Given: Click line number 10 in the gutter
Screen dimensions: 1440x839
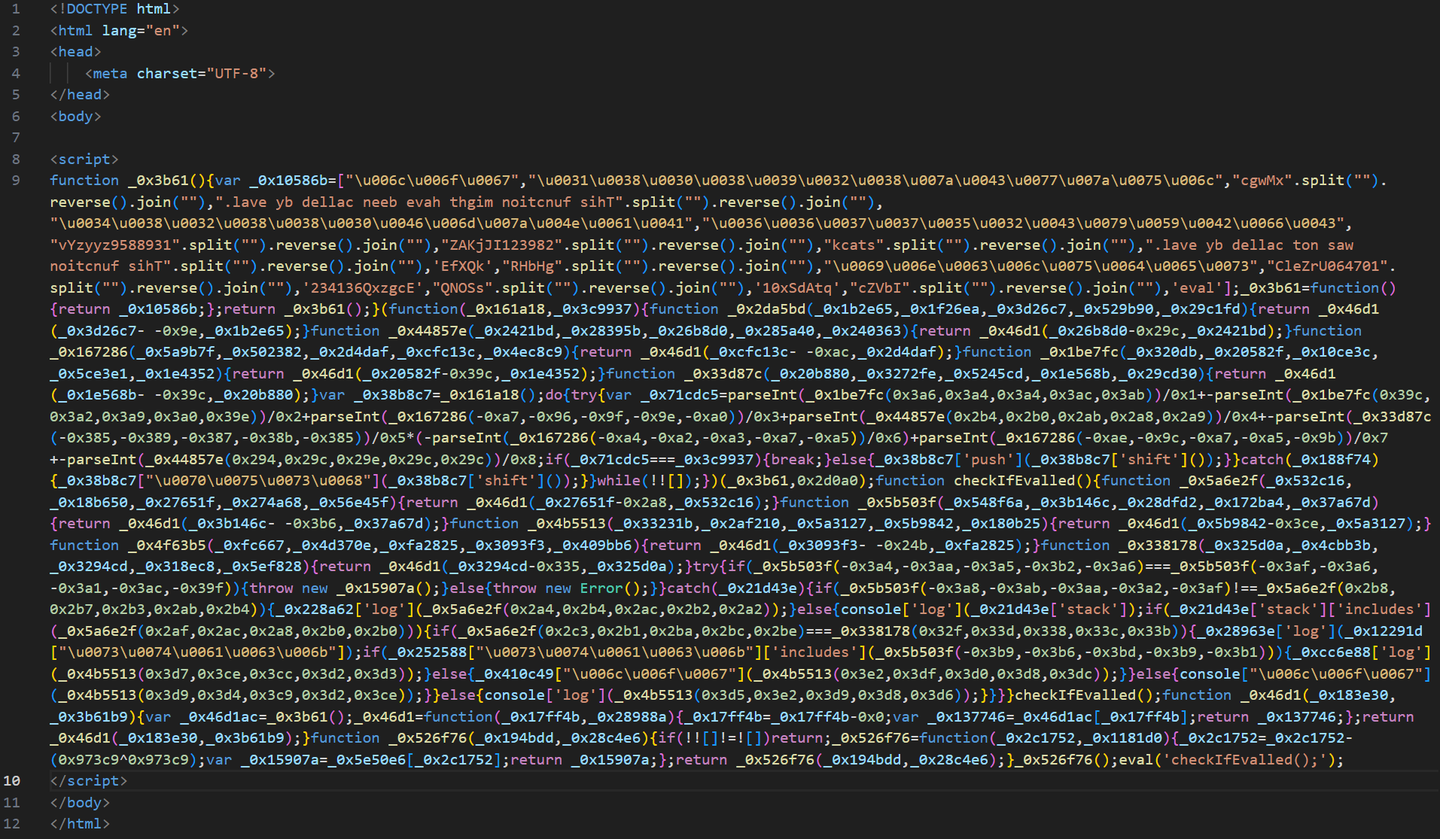Looking at the screenshot, I should pos(12,781).
